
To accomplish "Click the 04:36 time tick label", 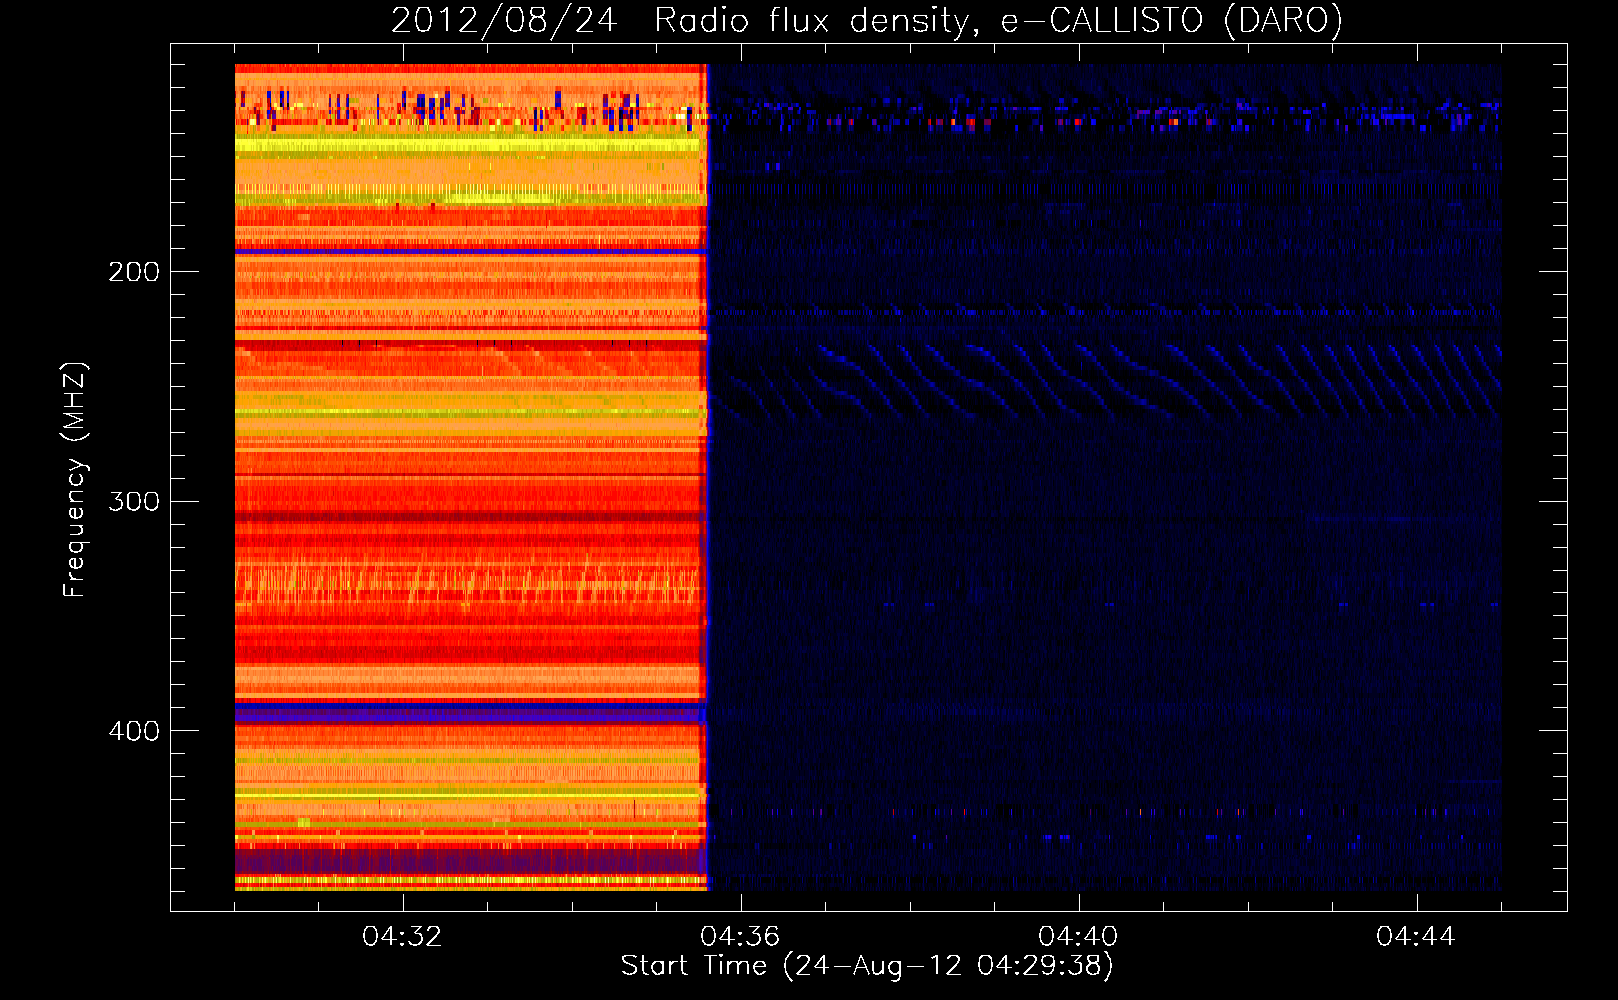I will pos(740,936).
